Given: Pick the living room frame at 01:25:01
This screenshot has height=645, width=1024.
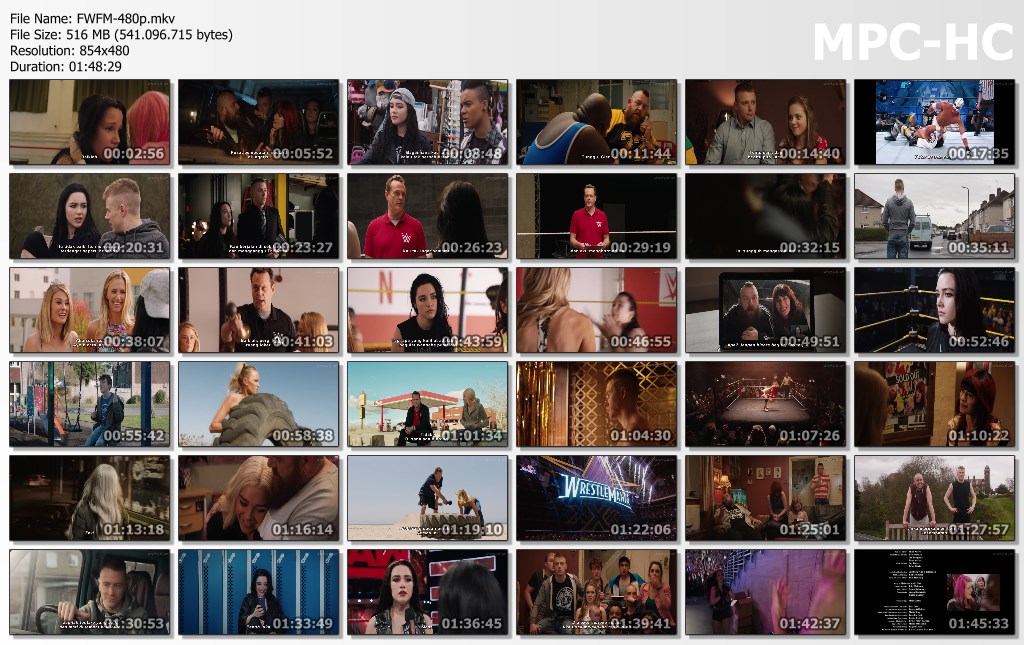Looking at the screenshot, I should pos(765,498).
